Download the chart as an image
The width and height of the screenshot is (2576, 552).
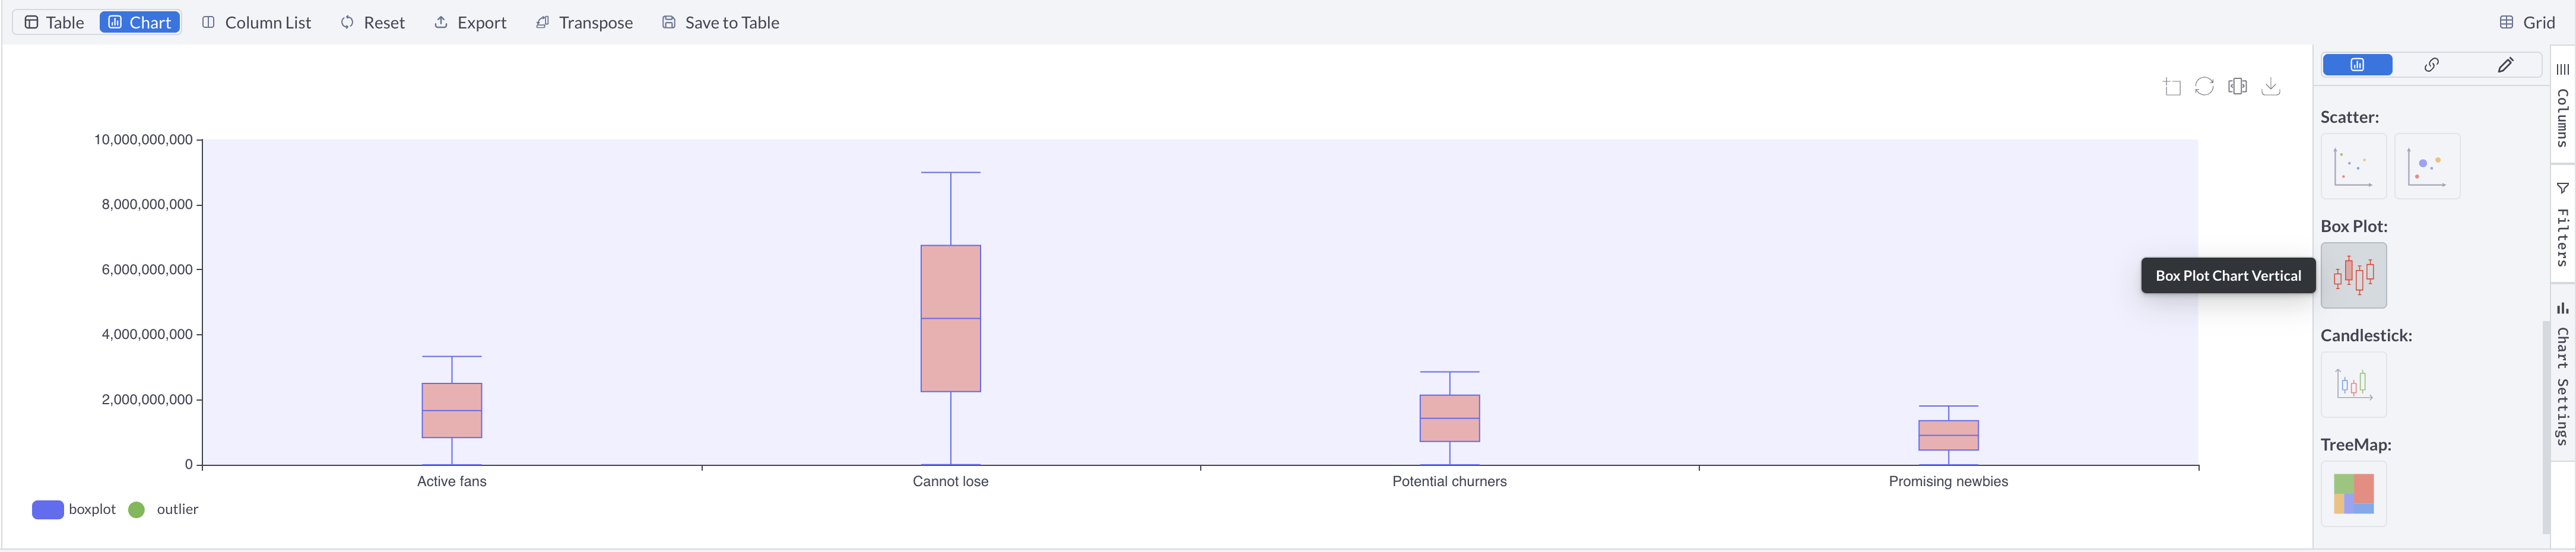[x=2271, y=87]
